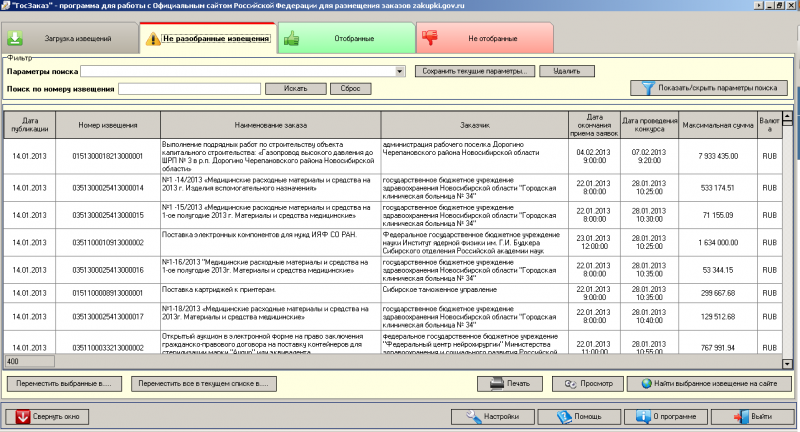Viewport: 800px width, 432px height.
Task: Click the Искать search button
Action: (295, 89)
